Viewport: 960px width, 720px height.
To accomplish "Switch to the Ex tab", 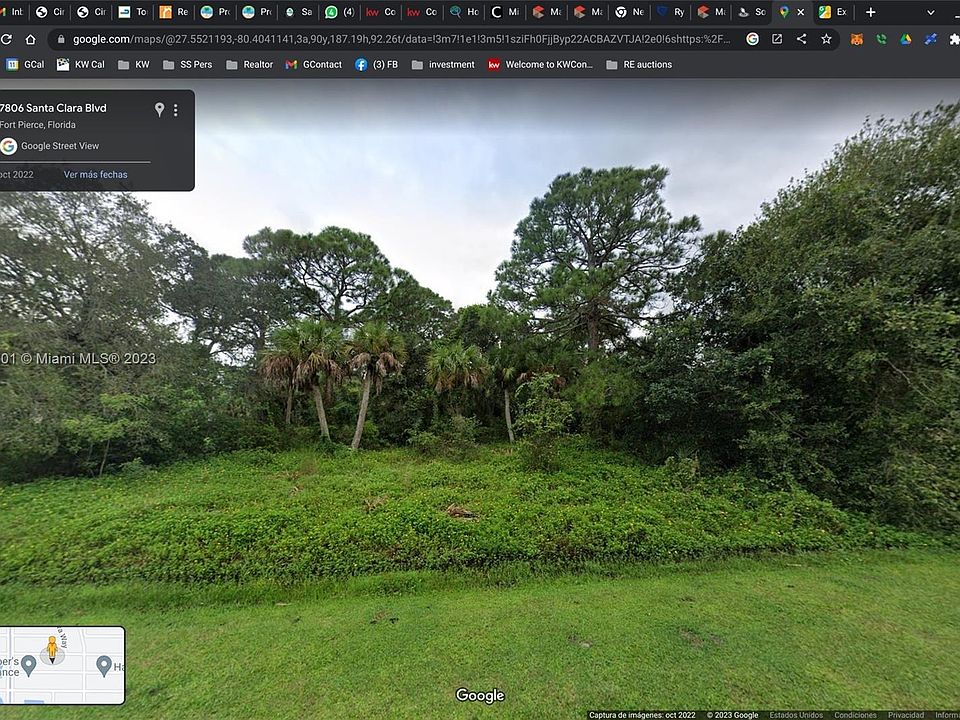I will (834, 12).
